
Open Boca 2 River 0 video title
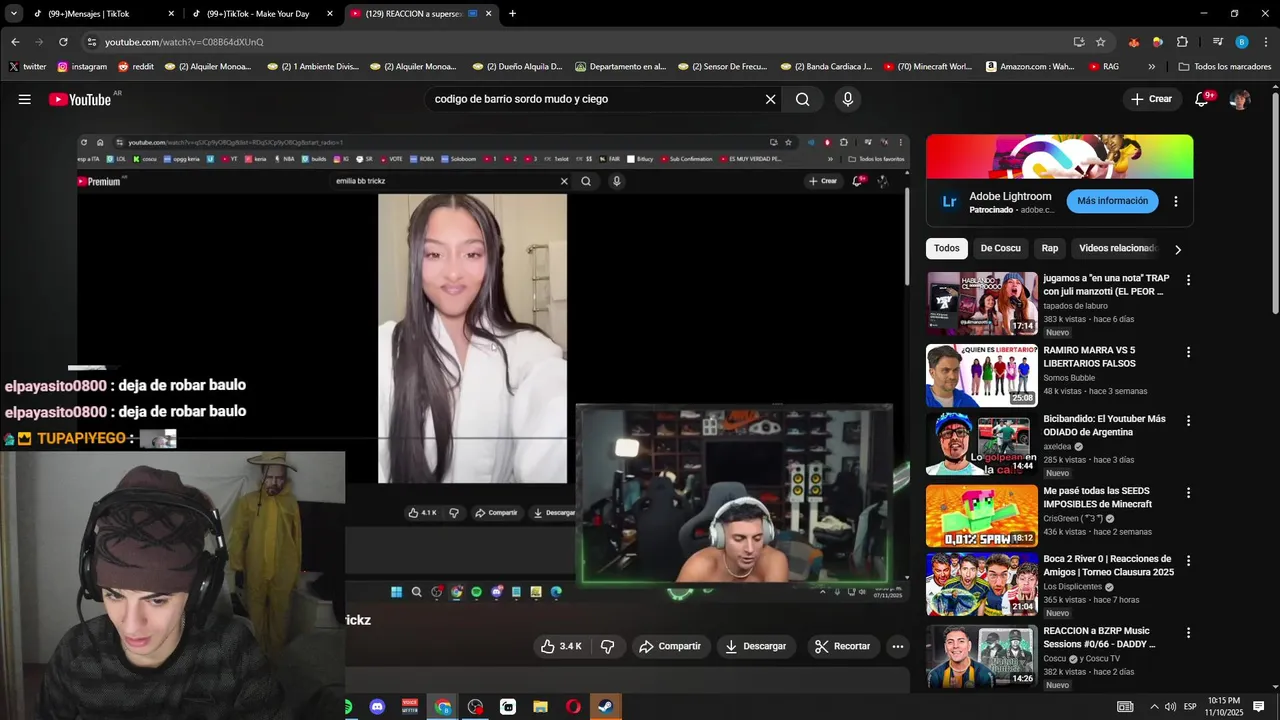pos(1108,566)
